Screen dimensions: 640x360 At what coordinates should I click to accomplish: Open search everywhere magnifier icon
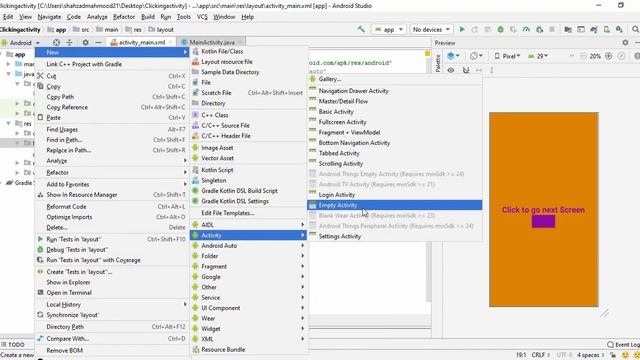tap(635, 29)
